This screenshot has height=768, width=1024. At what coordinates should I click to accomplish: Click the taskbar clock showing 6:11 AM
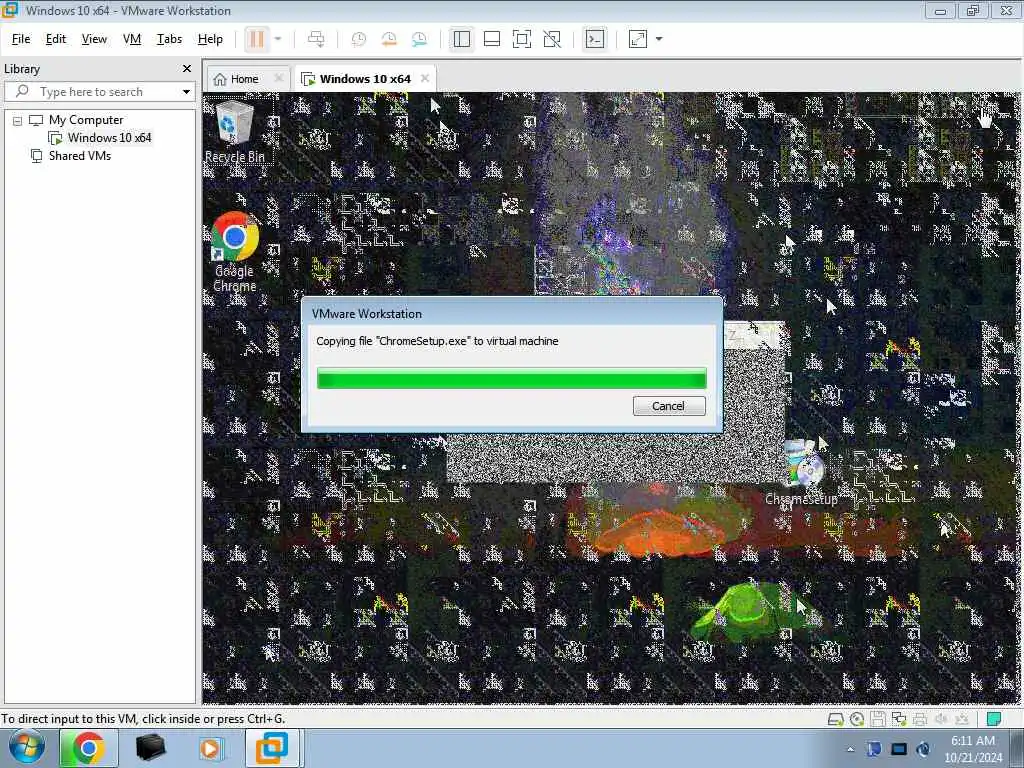click(x=973, y=749)
